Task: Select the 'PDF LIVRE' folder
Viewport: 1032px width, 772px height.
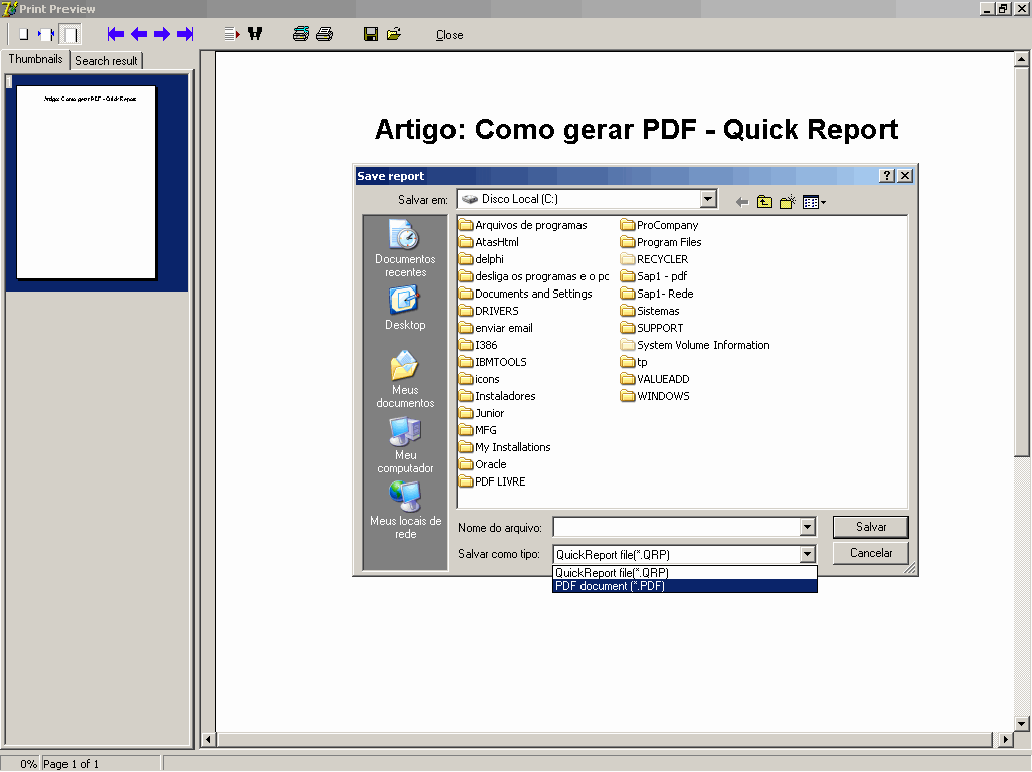Action: pos(492,482)
